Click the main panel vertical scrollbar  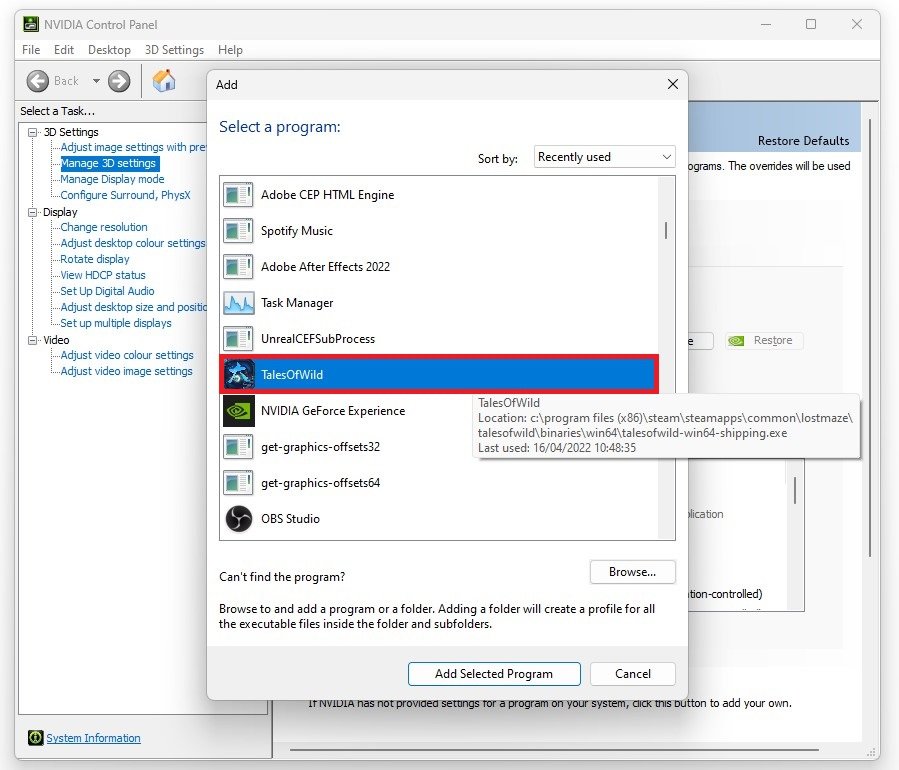click(x=870, y=338)
